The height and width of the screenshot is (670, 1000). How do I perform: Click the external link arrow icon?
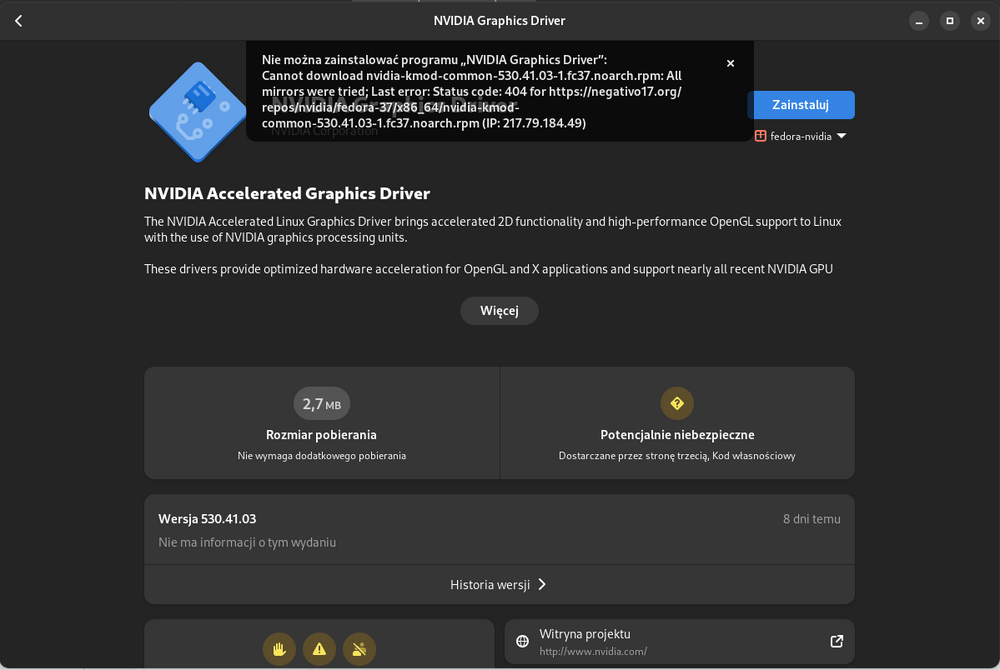tap(836, 642)
